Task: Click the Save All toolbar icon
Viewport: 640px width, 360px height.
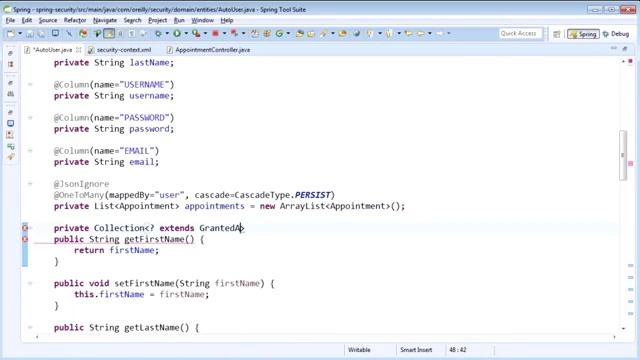Action: 42,34
